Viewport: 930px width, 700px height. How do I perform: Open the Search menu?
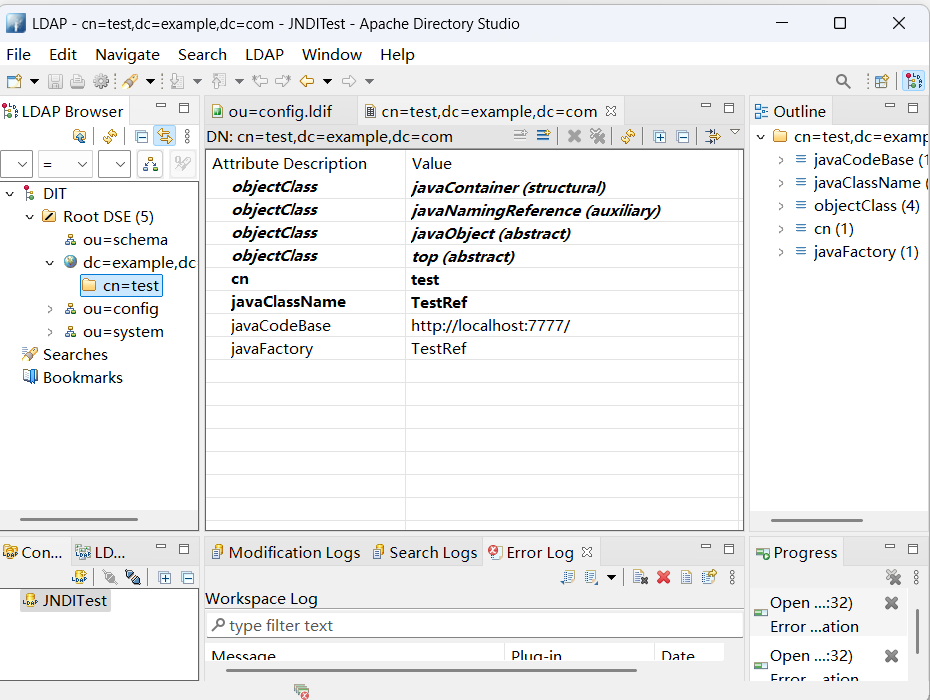coord(202,55)
